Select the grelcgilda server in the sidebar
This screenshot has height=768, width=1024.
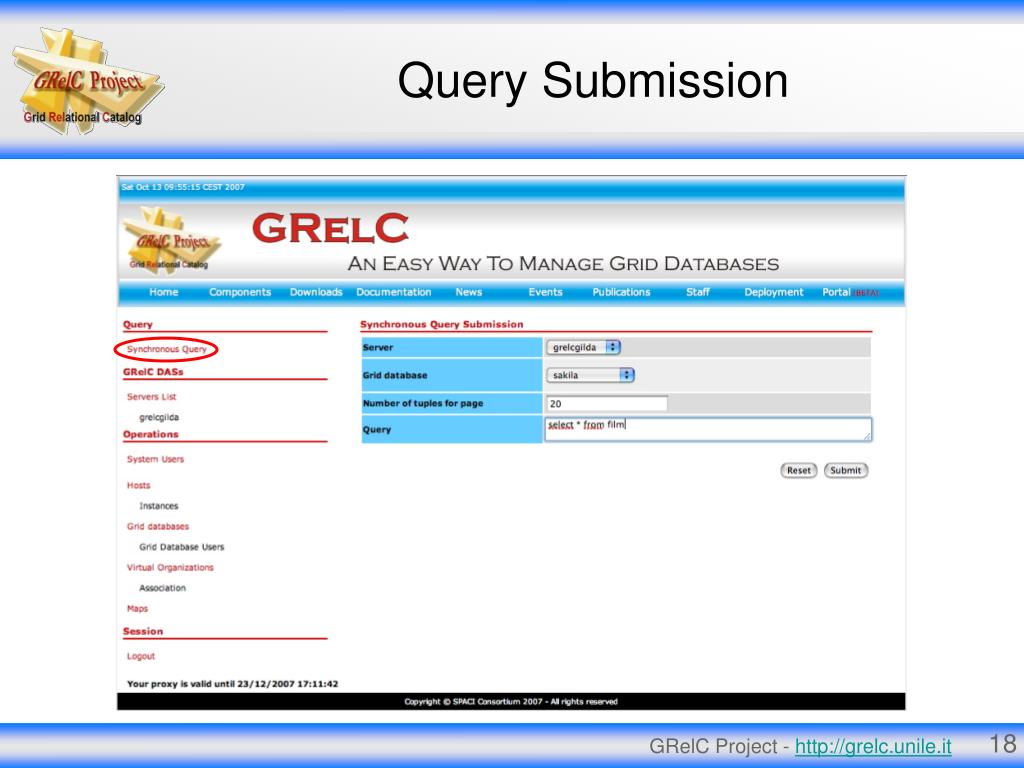[x=159, y=417]
